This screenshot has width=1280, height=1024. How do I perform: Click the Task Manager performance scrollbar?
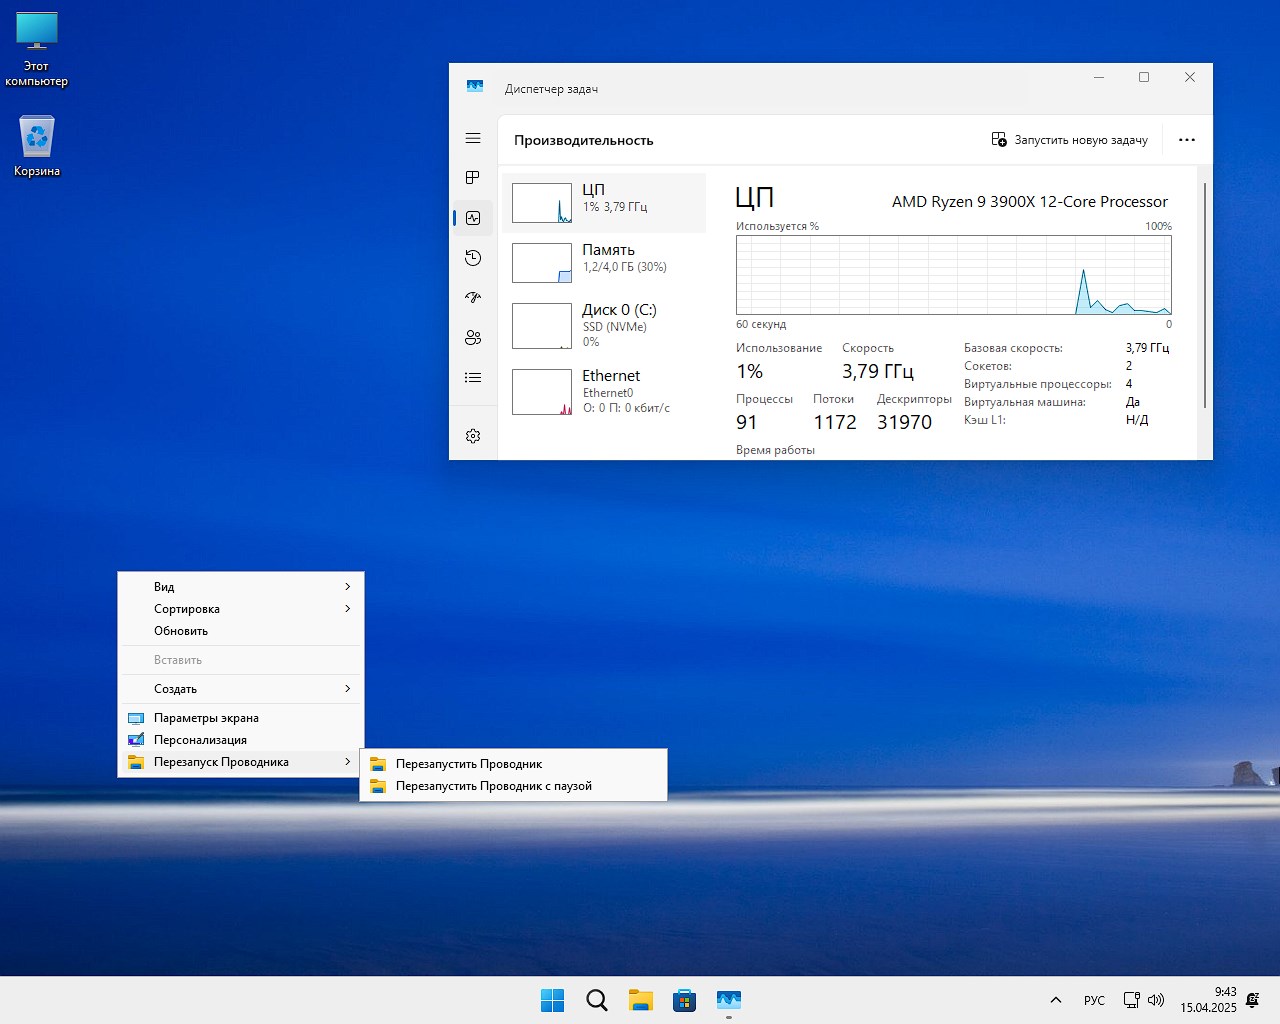tap(1205, 295)
